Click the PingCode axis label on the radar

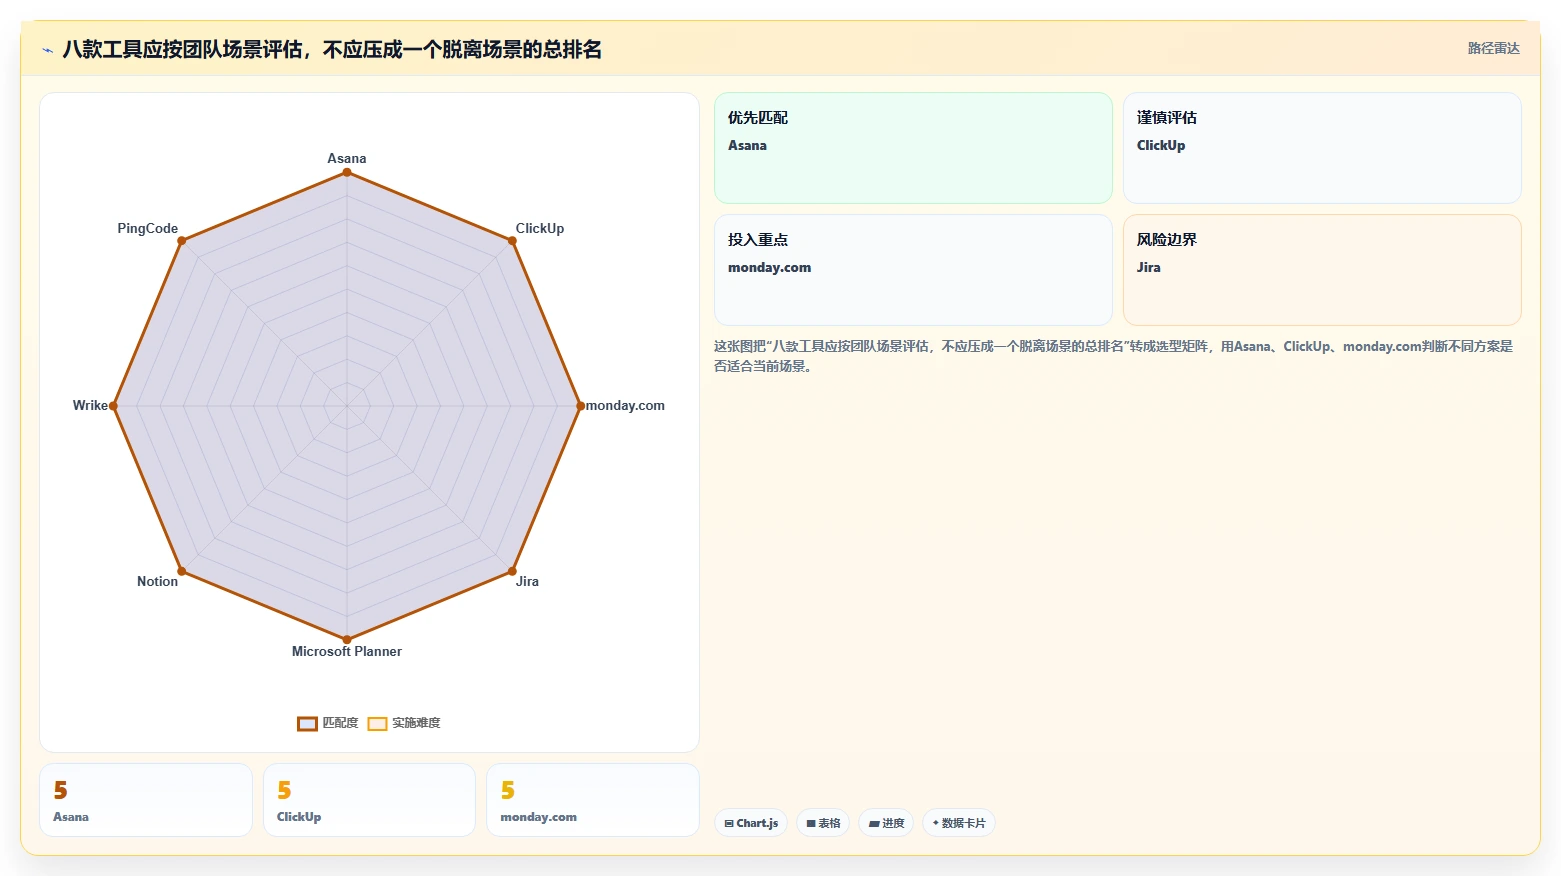[x=147, y=228]
